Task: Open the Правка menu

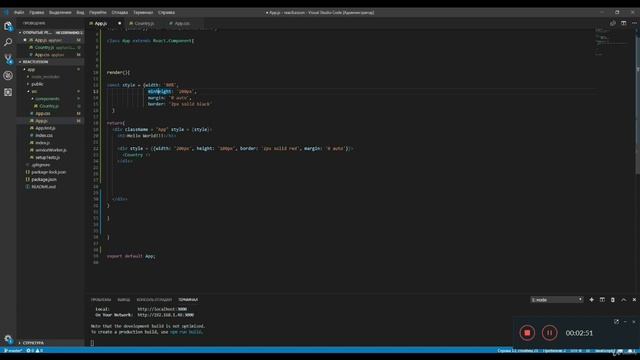Action: tap(36, 13)
